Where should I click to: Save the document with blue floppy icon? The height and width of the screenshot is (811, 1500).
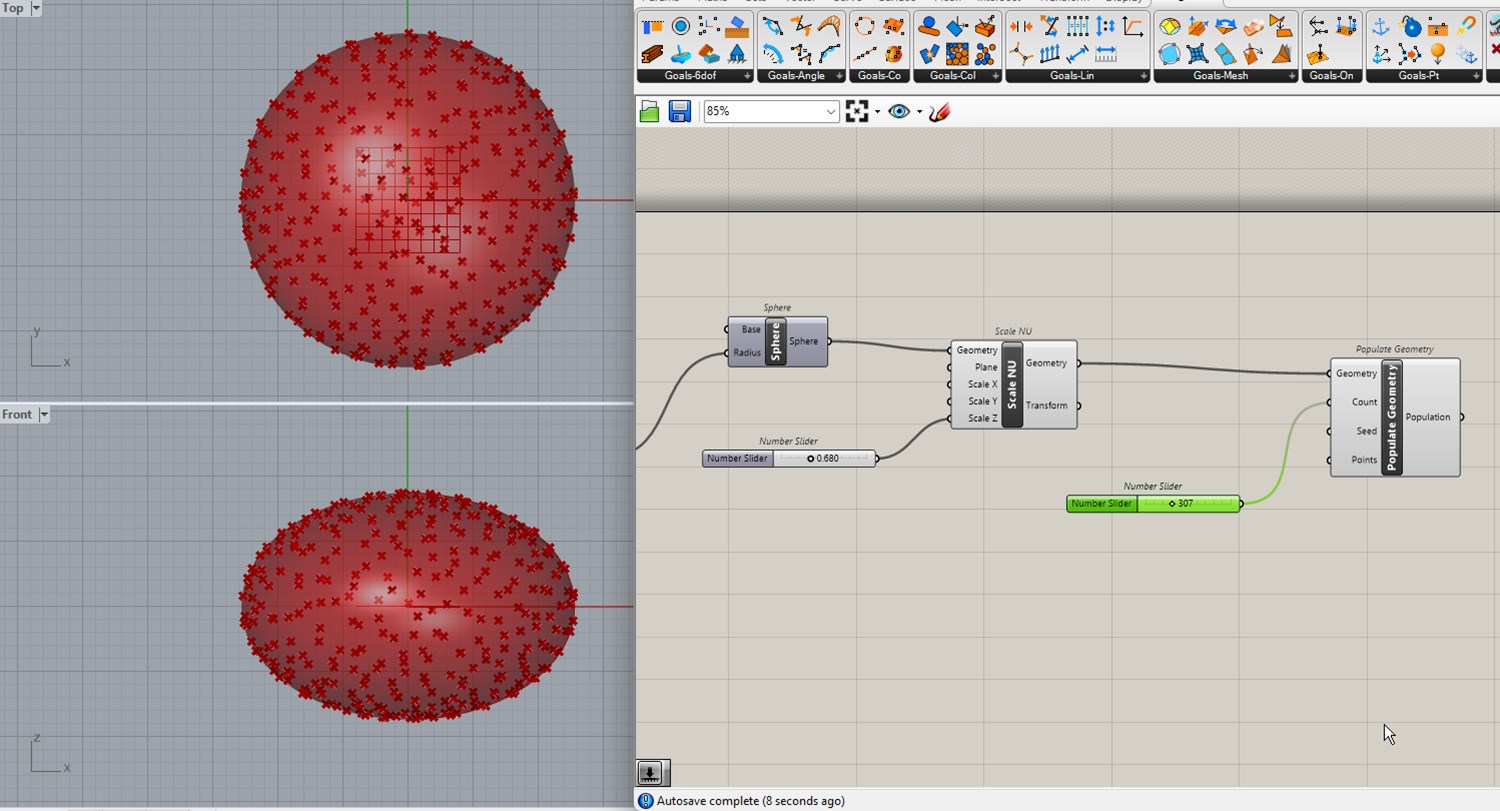pos(680,112)
